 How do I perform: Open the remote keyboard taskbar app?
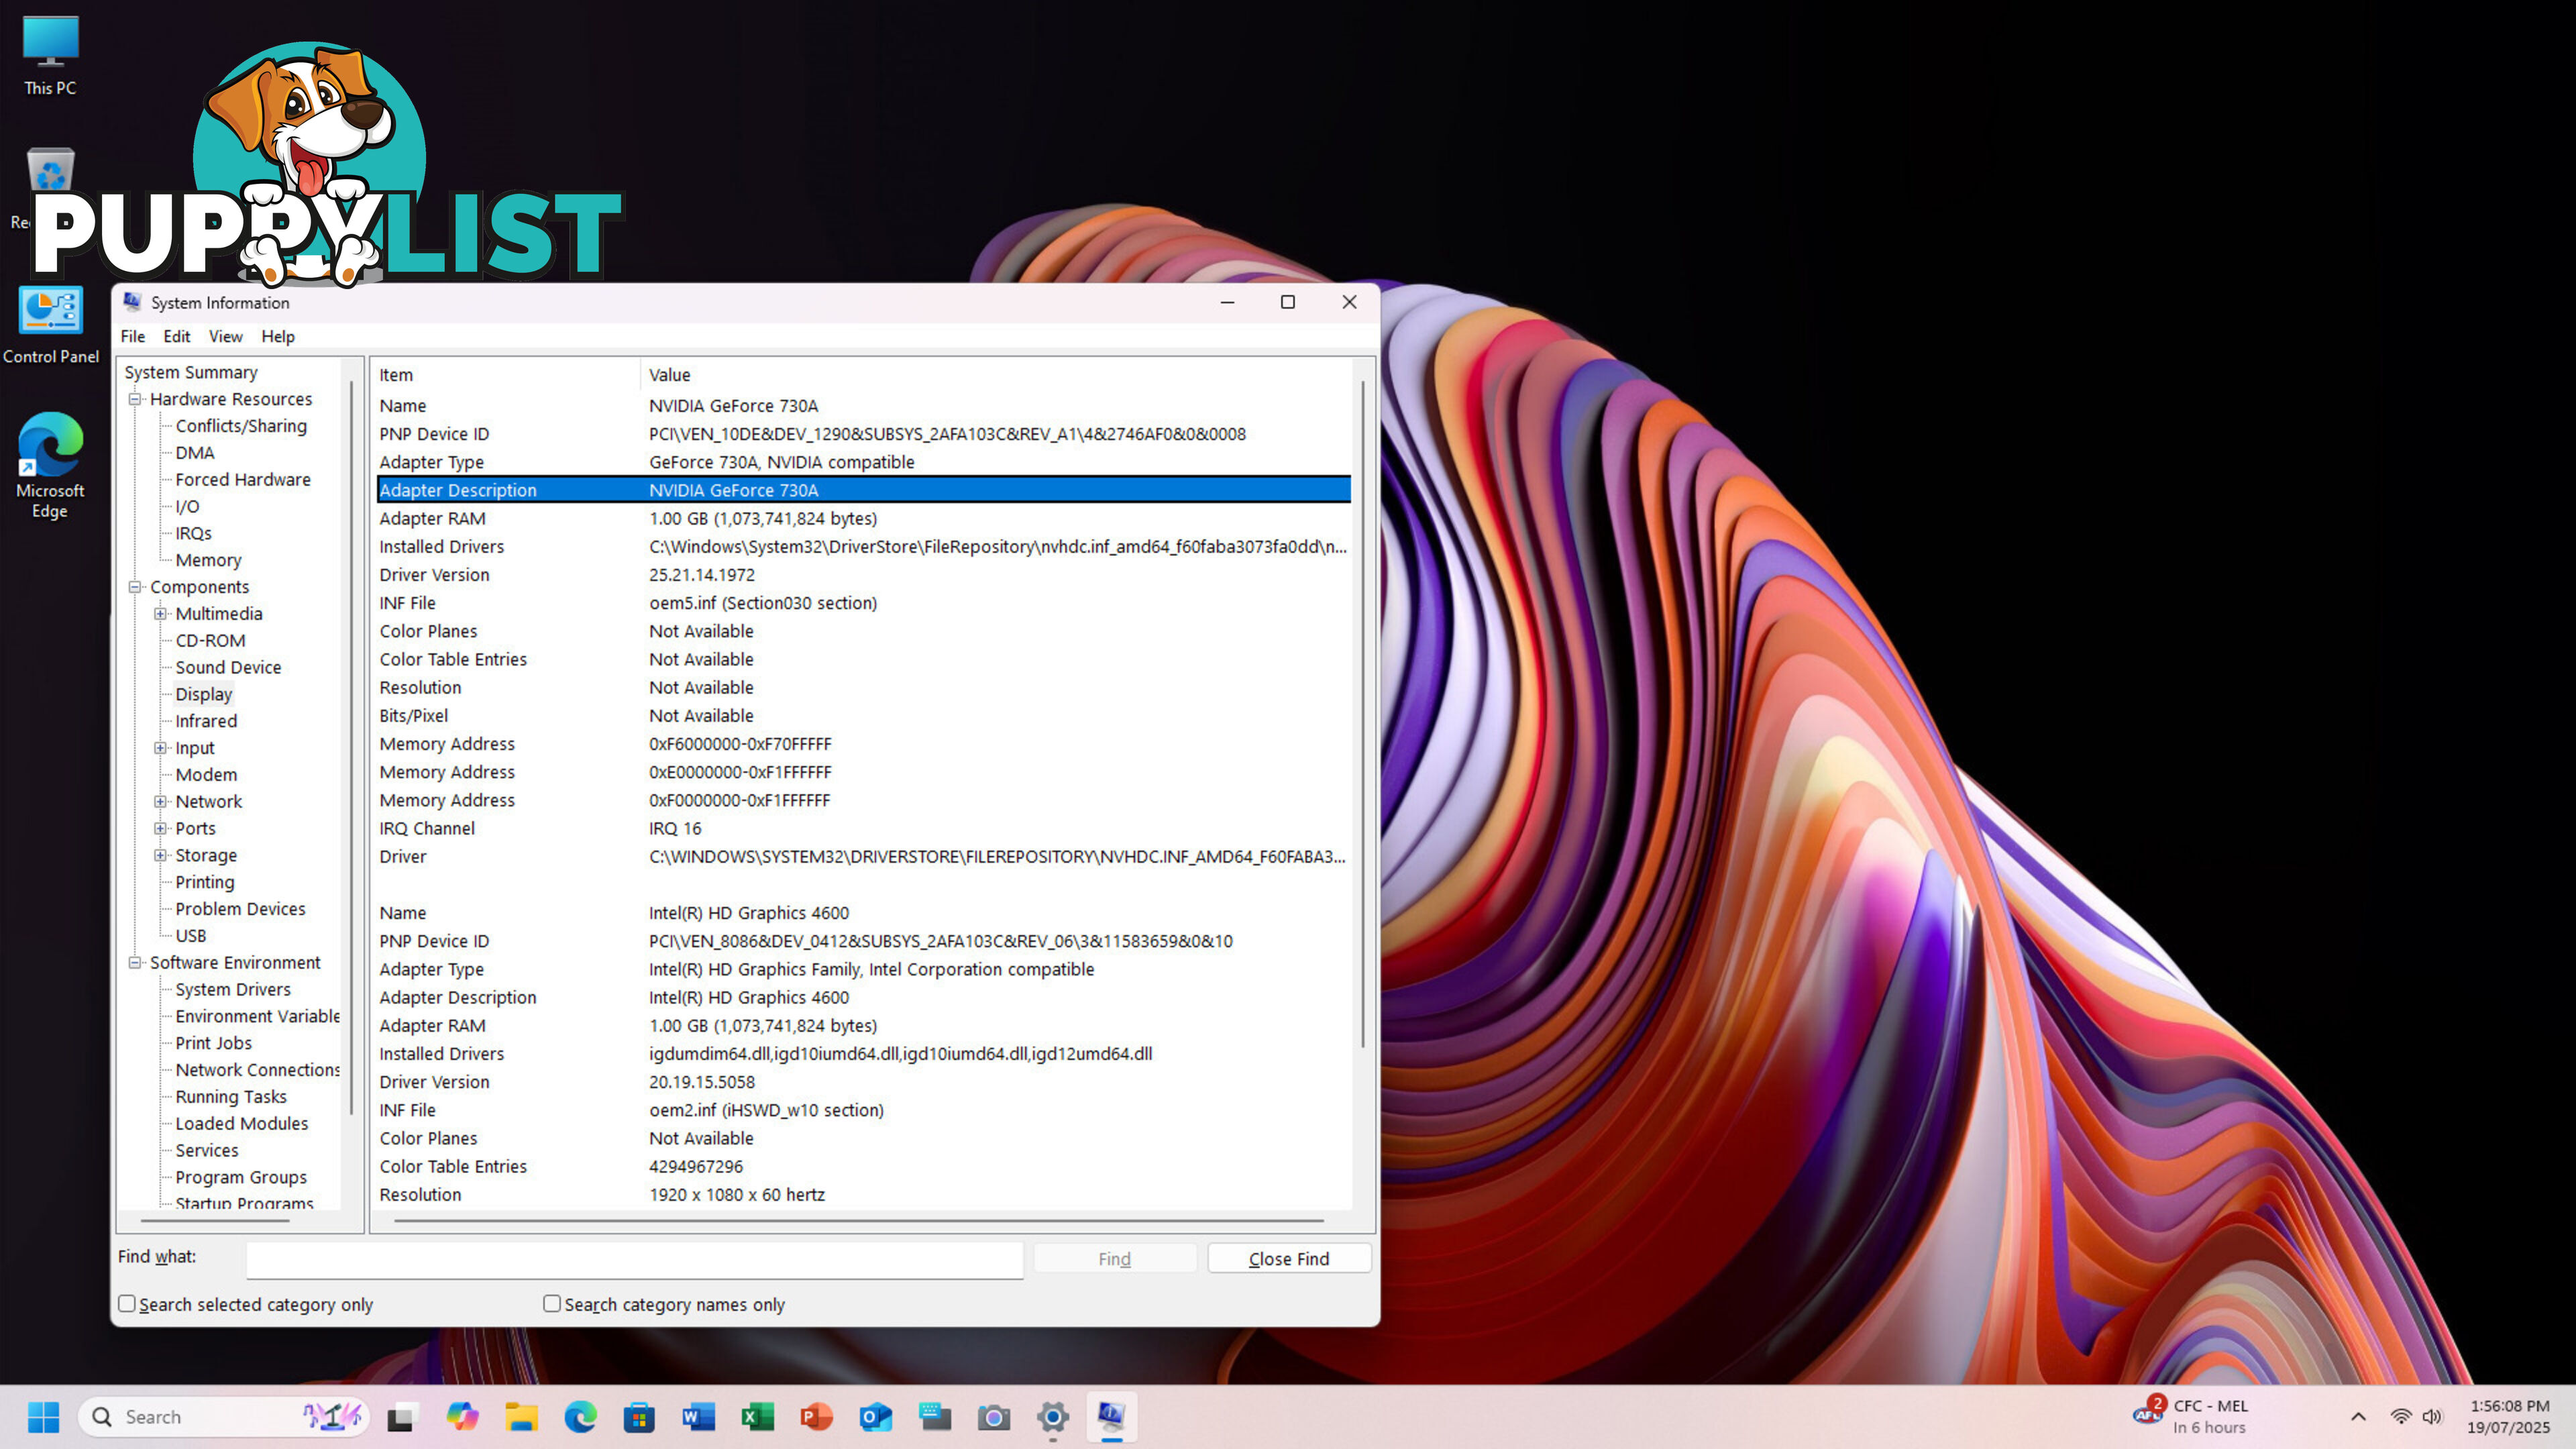(934, 1417)
